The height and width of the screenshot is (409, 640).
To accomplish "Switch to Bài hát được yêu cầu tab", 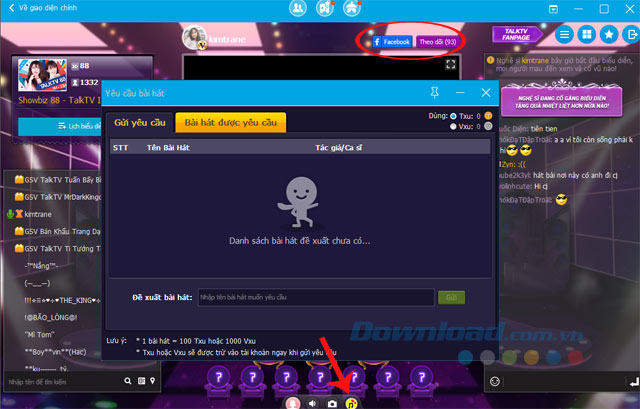I will (x=231, y=122).
